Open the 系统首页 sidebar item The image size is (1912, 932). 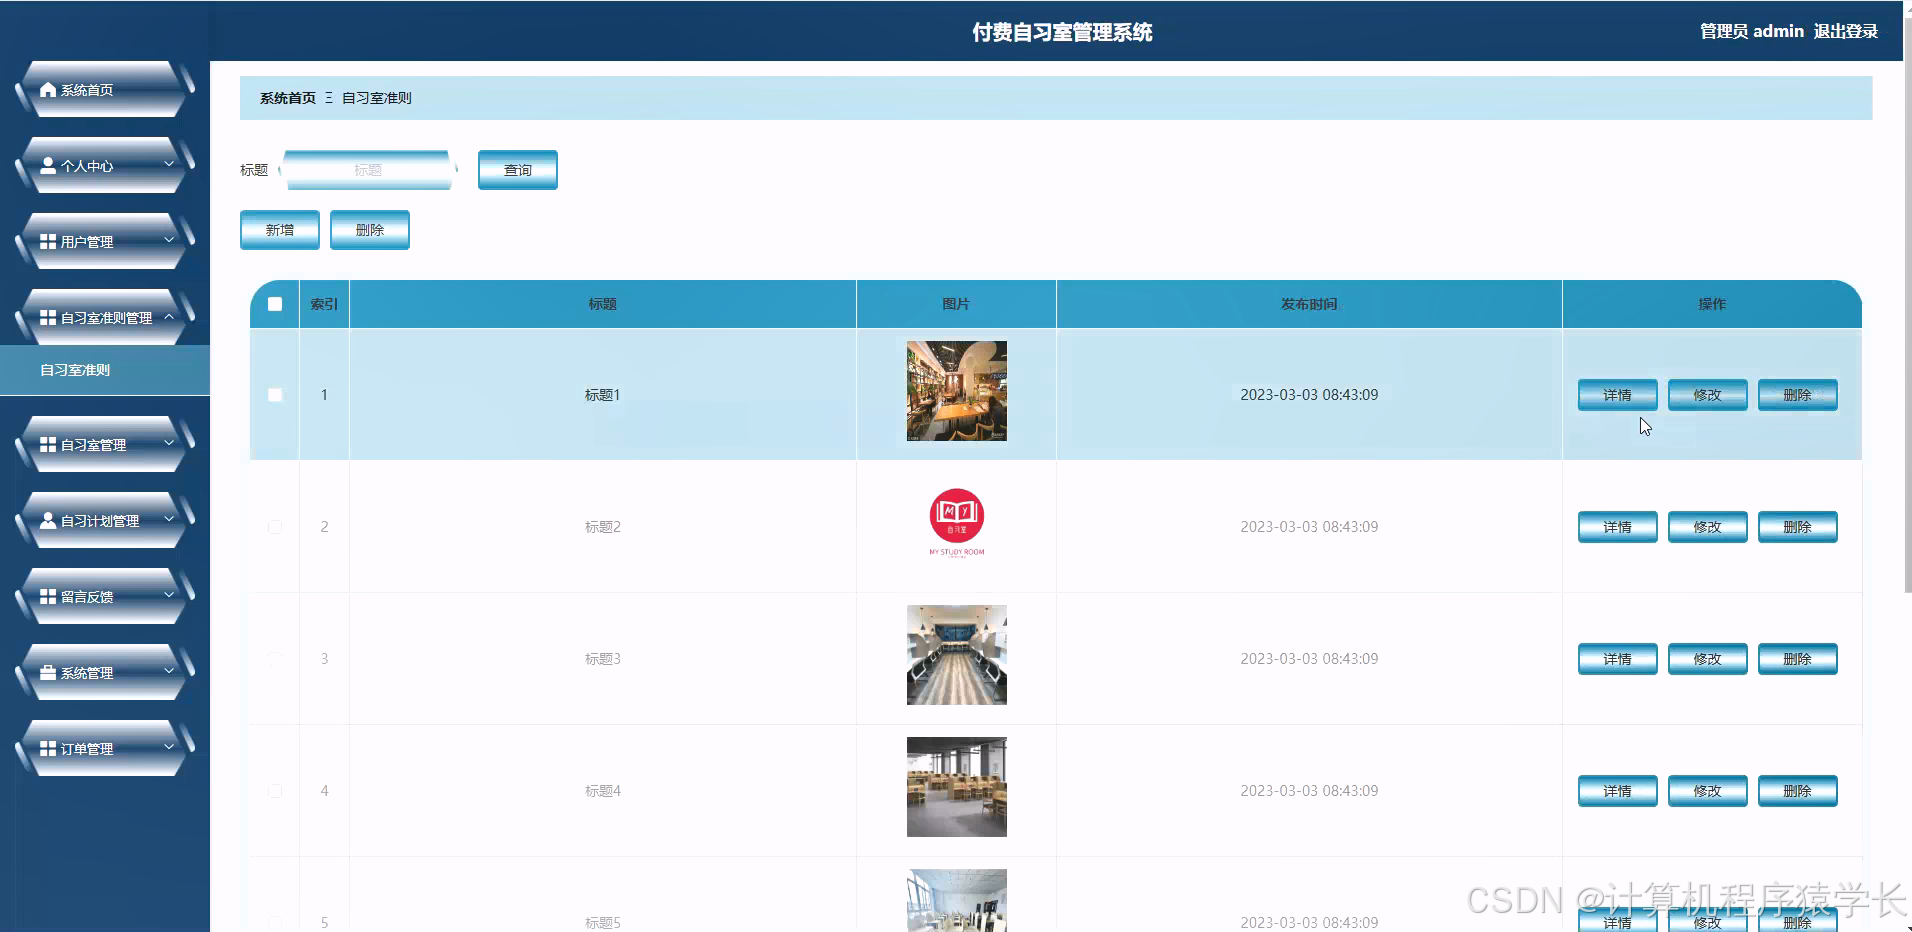point(105,90)
